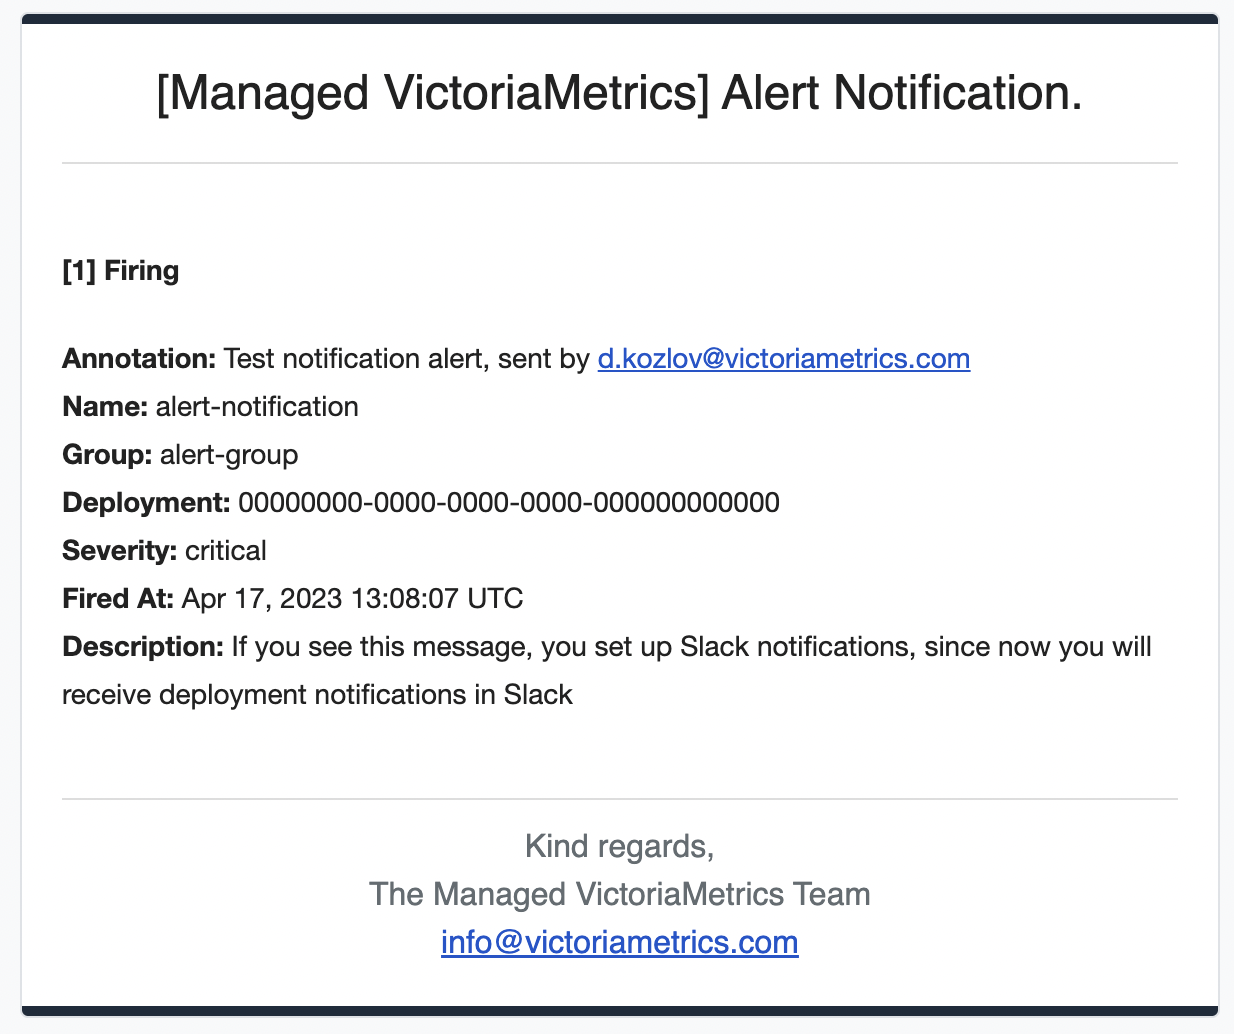Click the Slack notifications description text
Viewport: 1234px width, 1034px height.
[x=607, y=670]
